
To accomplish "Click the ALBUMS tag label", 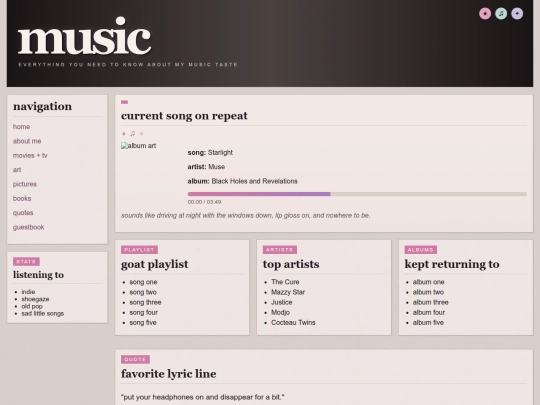I will pyautogui.click(x=420, y=250).
